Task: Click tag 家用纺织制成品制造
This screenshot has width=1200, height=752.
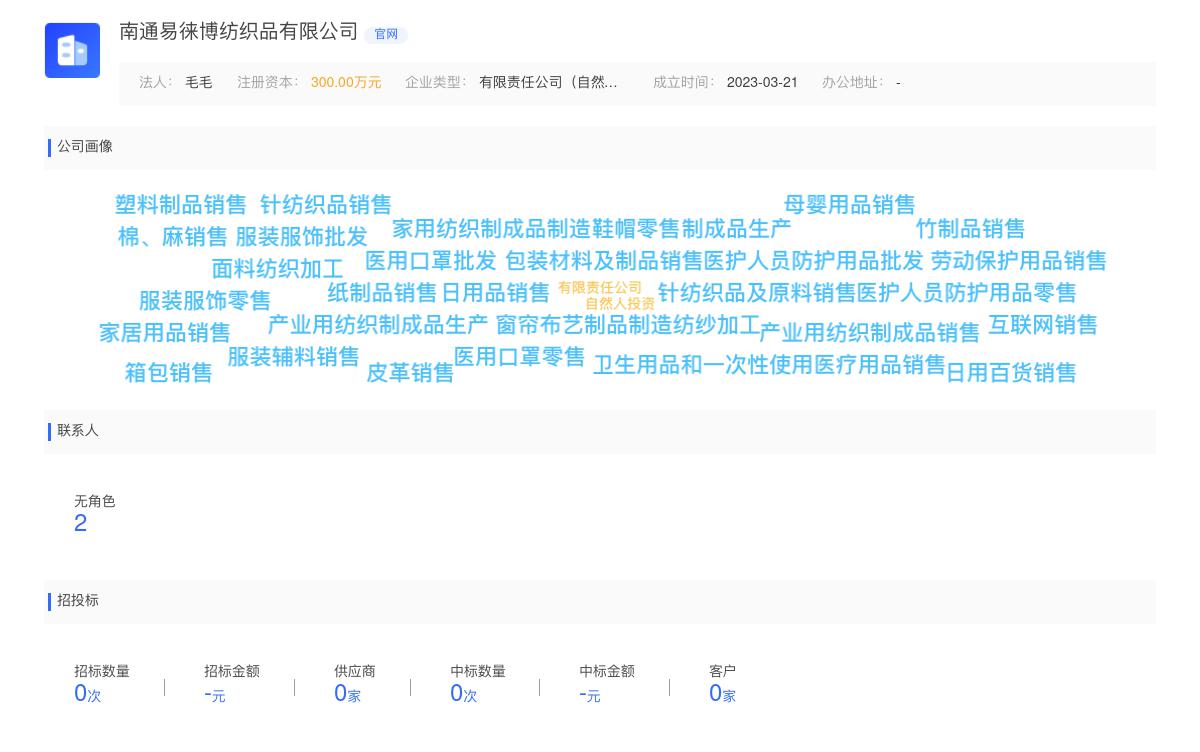Action: 491,229
